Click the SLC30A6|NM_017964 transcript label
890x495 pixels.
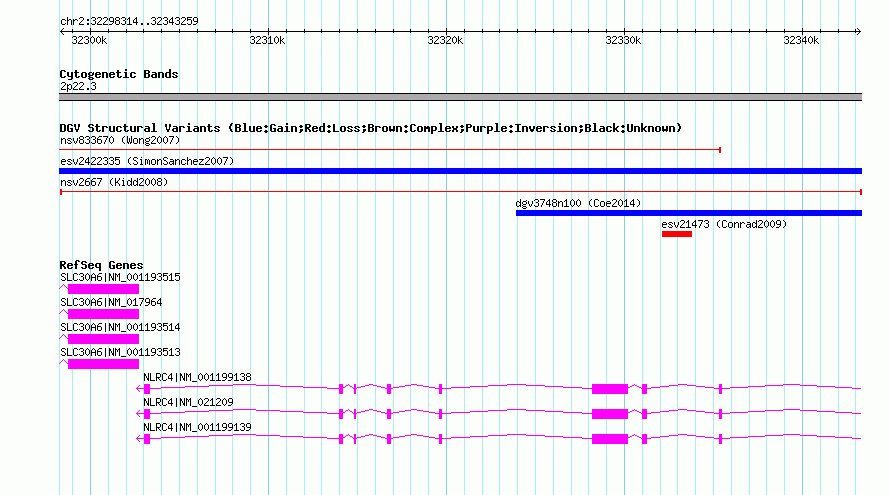pos(111,303)
